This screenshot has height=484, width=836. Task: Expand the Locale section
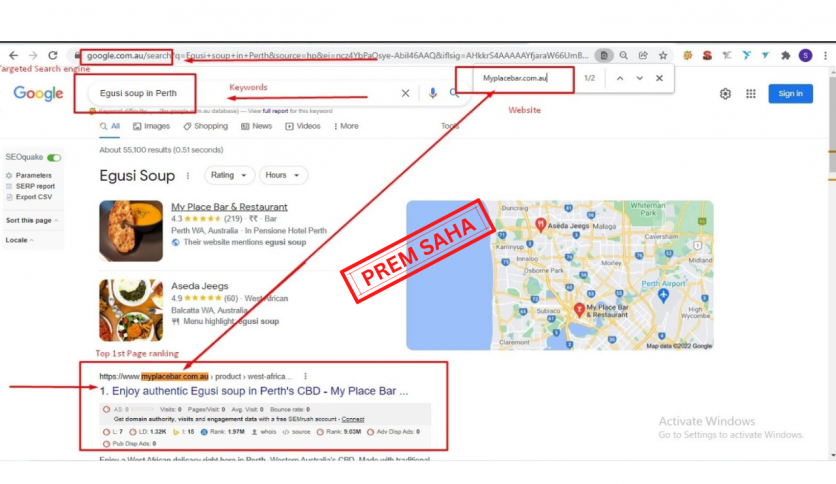[x=20, y=240]
